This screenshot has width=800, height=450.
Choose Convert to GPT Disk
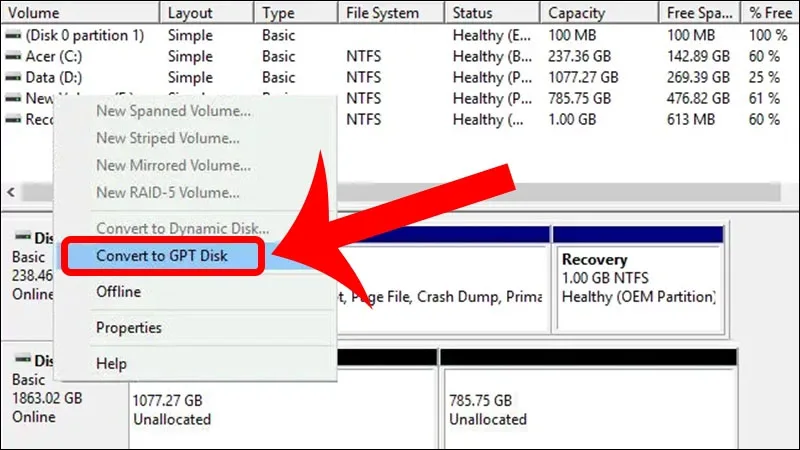[x=162, y=256]
